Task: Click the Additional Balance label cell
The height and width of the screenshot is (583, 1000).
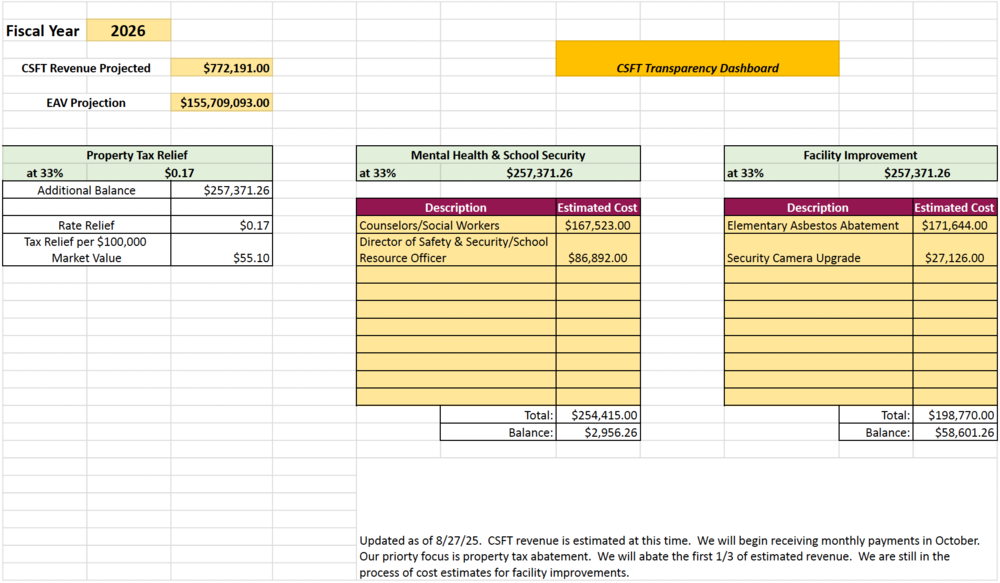Action: (87, 190)
